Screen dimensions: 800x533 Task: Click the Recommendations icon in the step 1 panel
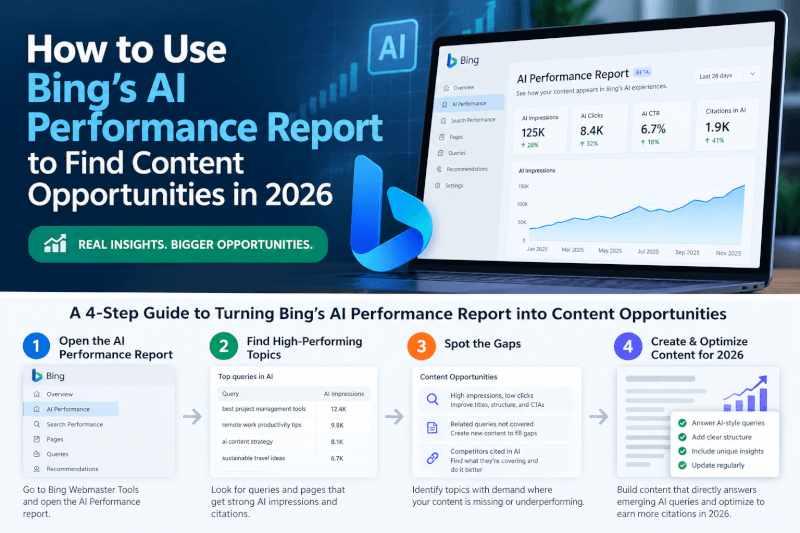tap(37, 469)
